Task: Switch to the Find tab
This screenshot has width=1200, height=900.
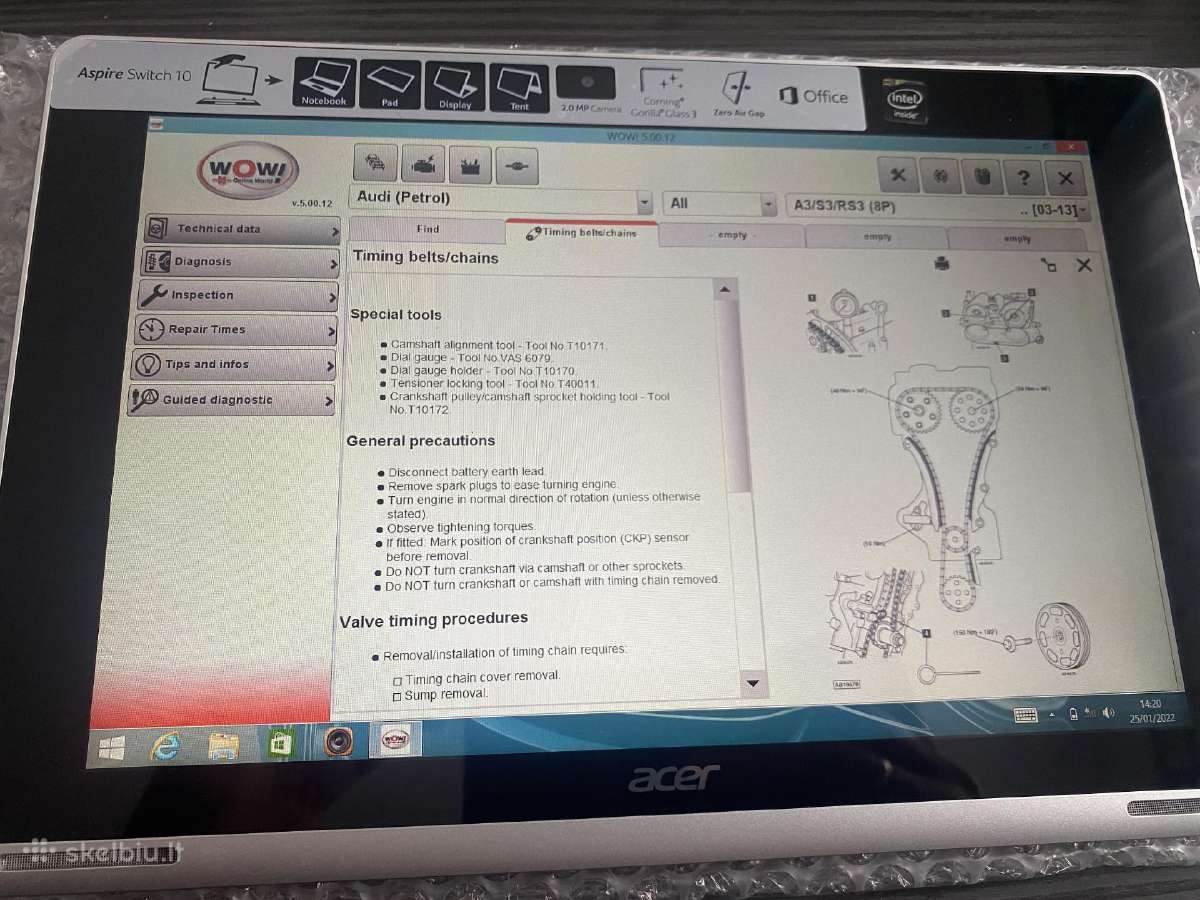Action: tap(427, 229)
